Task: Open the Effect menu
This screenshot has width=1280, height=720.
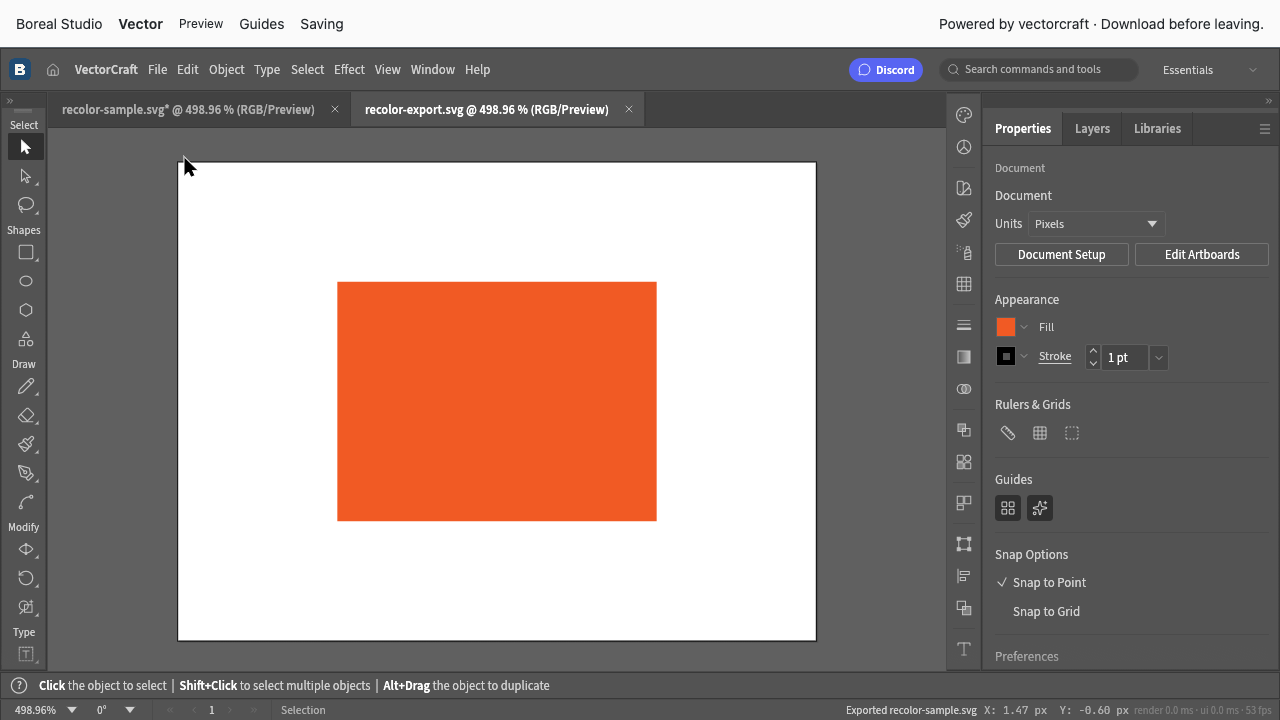Action: 349,70
